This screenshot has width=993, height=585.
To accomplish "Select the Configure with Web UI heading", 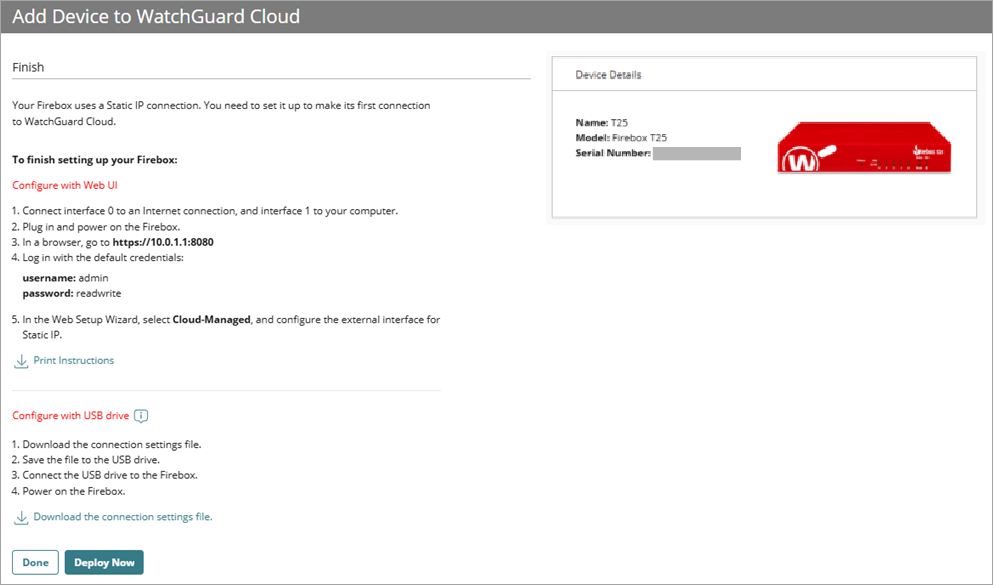I will 65,185.
